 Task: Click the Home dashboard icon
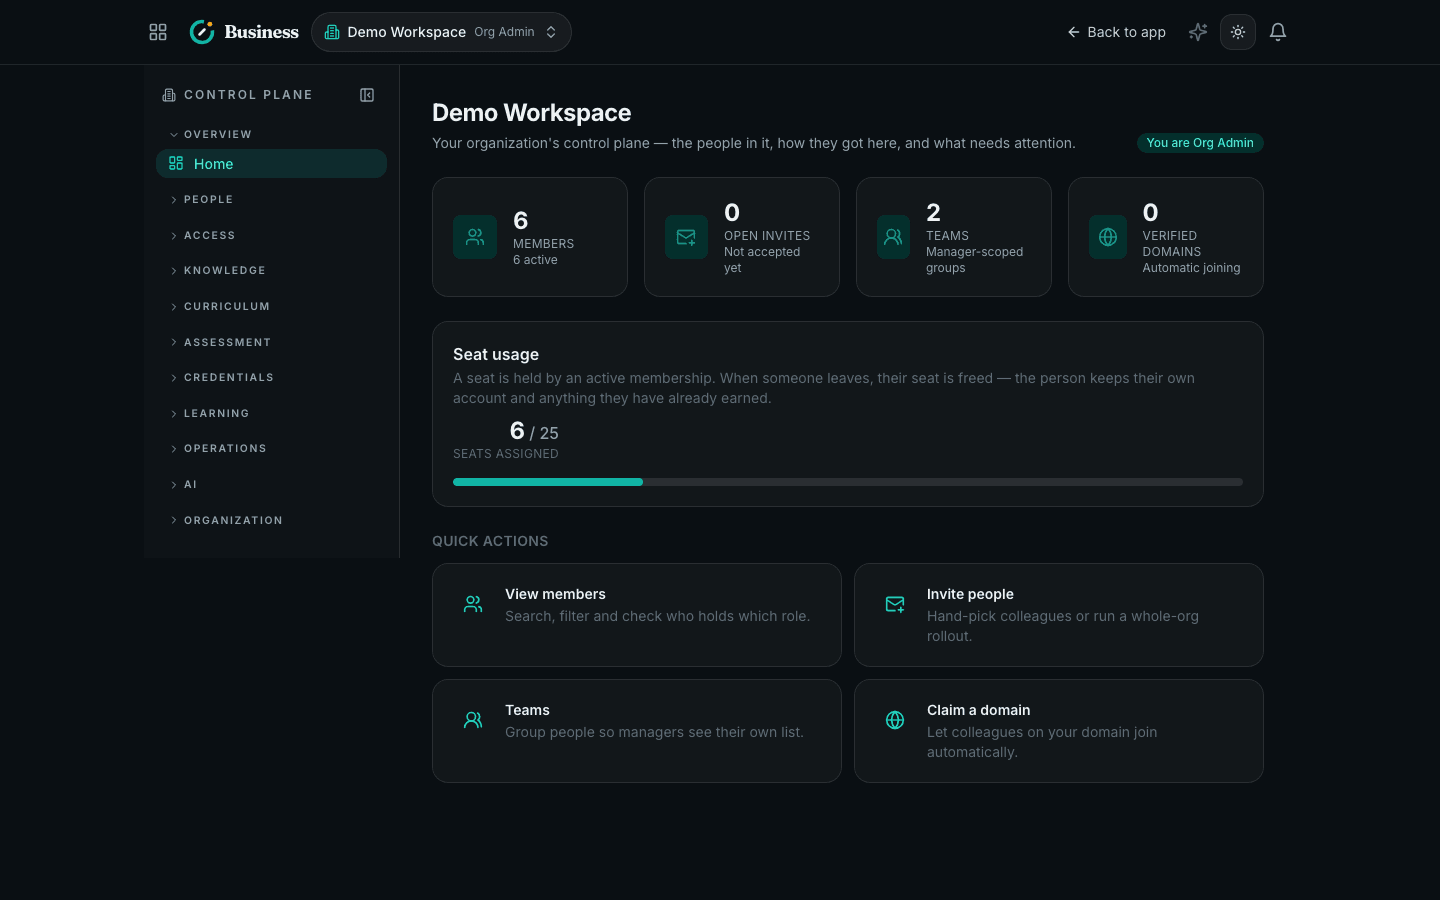[x=176, y=163]
